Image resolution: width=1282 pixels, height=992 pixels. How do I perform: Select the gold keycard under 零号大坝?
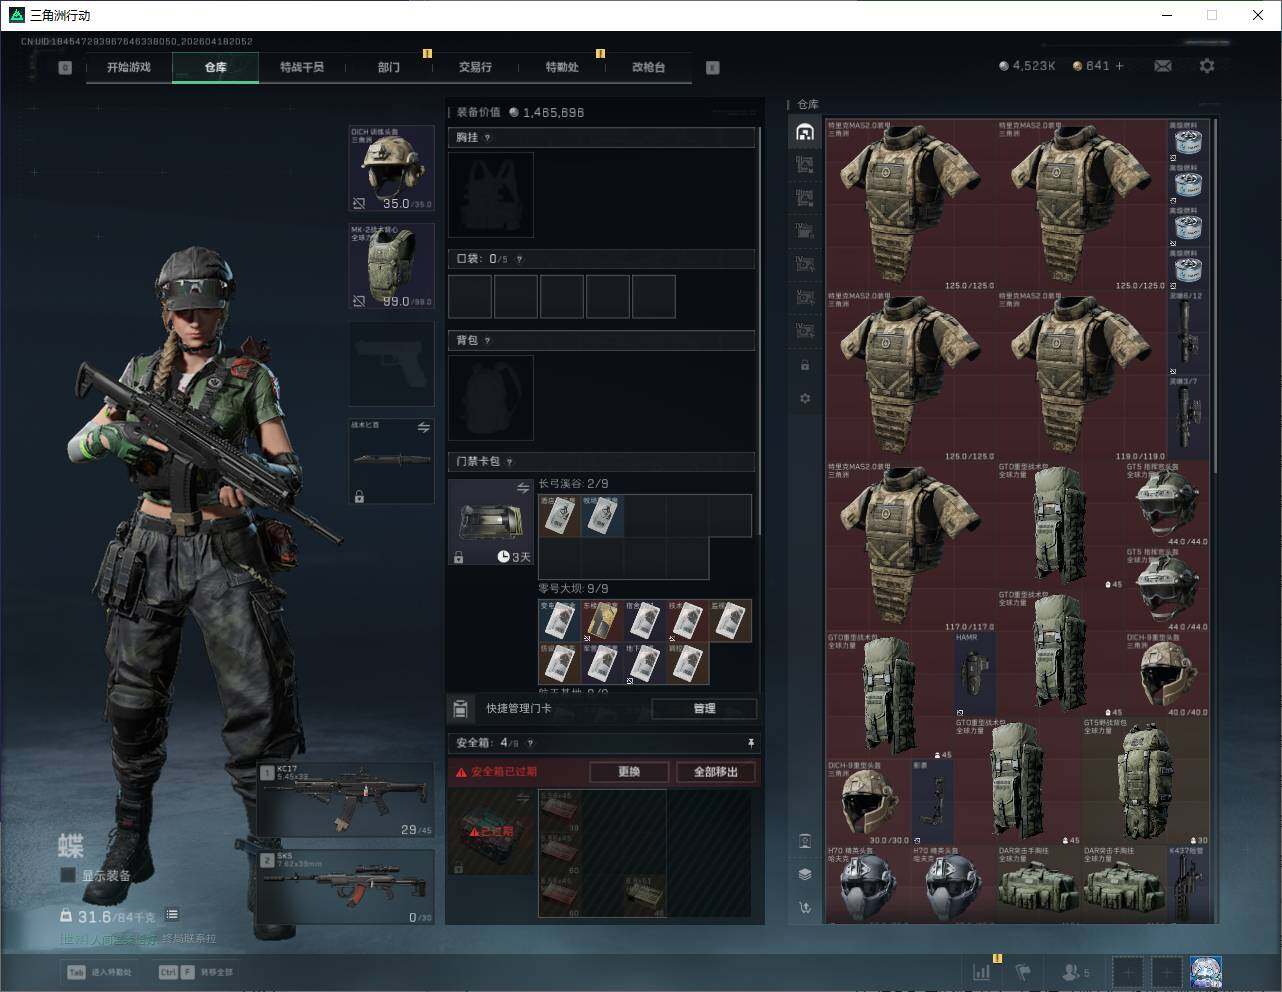(601, 620)
